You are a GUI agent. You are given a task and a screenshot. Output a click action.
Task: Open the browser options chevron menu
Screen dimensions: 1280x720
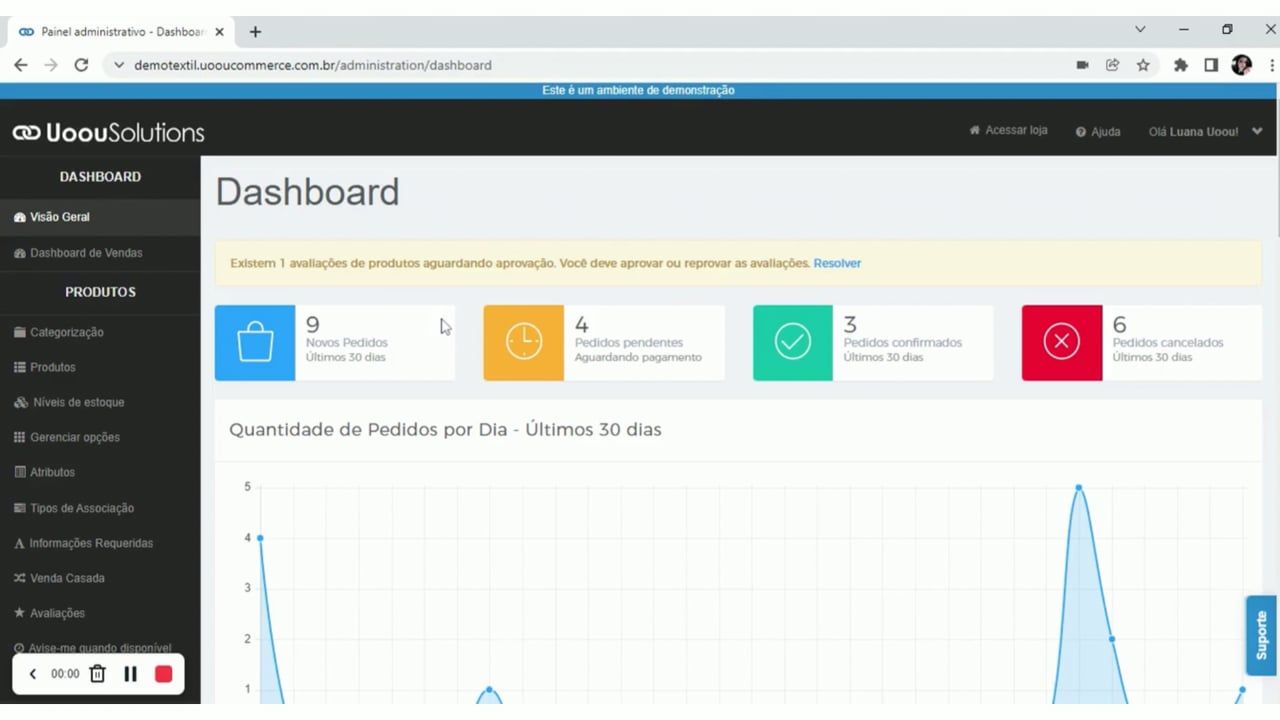point(1140,29)
